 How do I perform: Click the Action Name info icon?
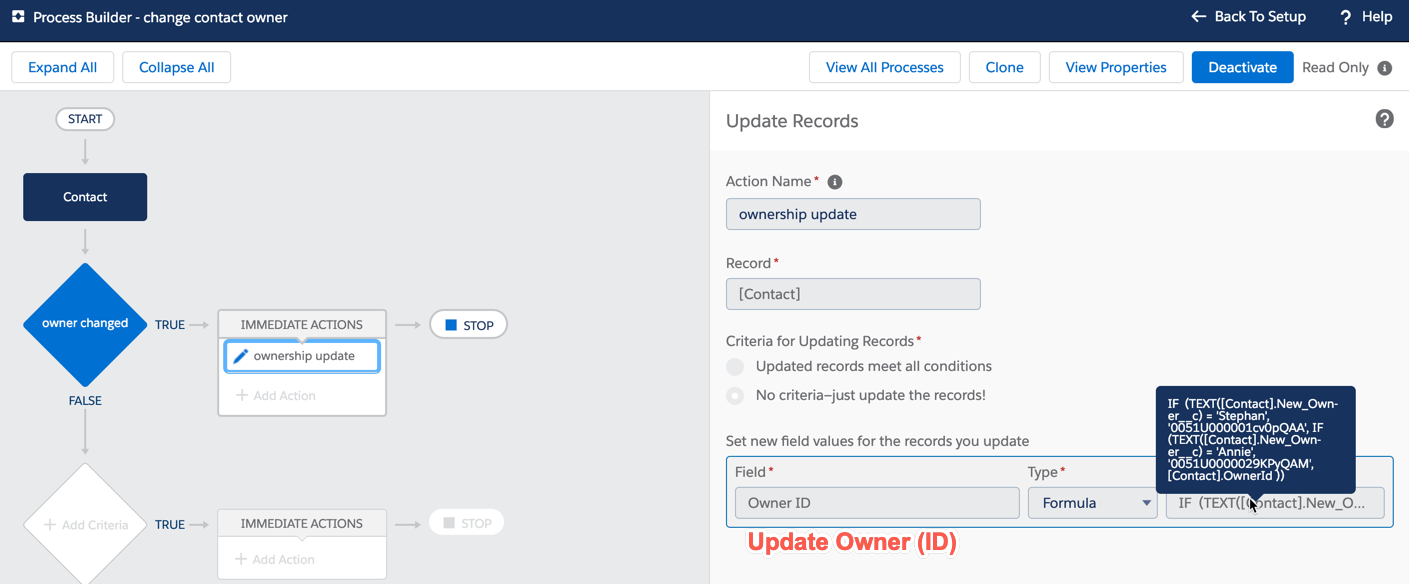click(x=835, y=182)
